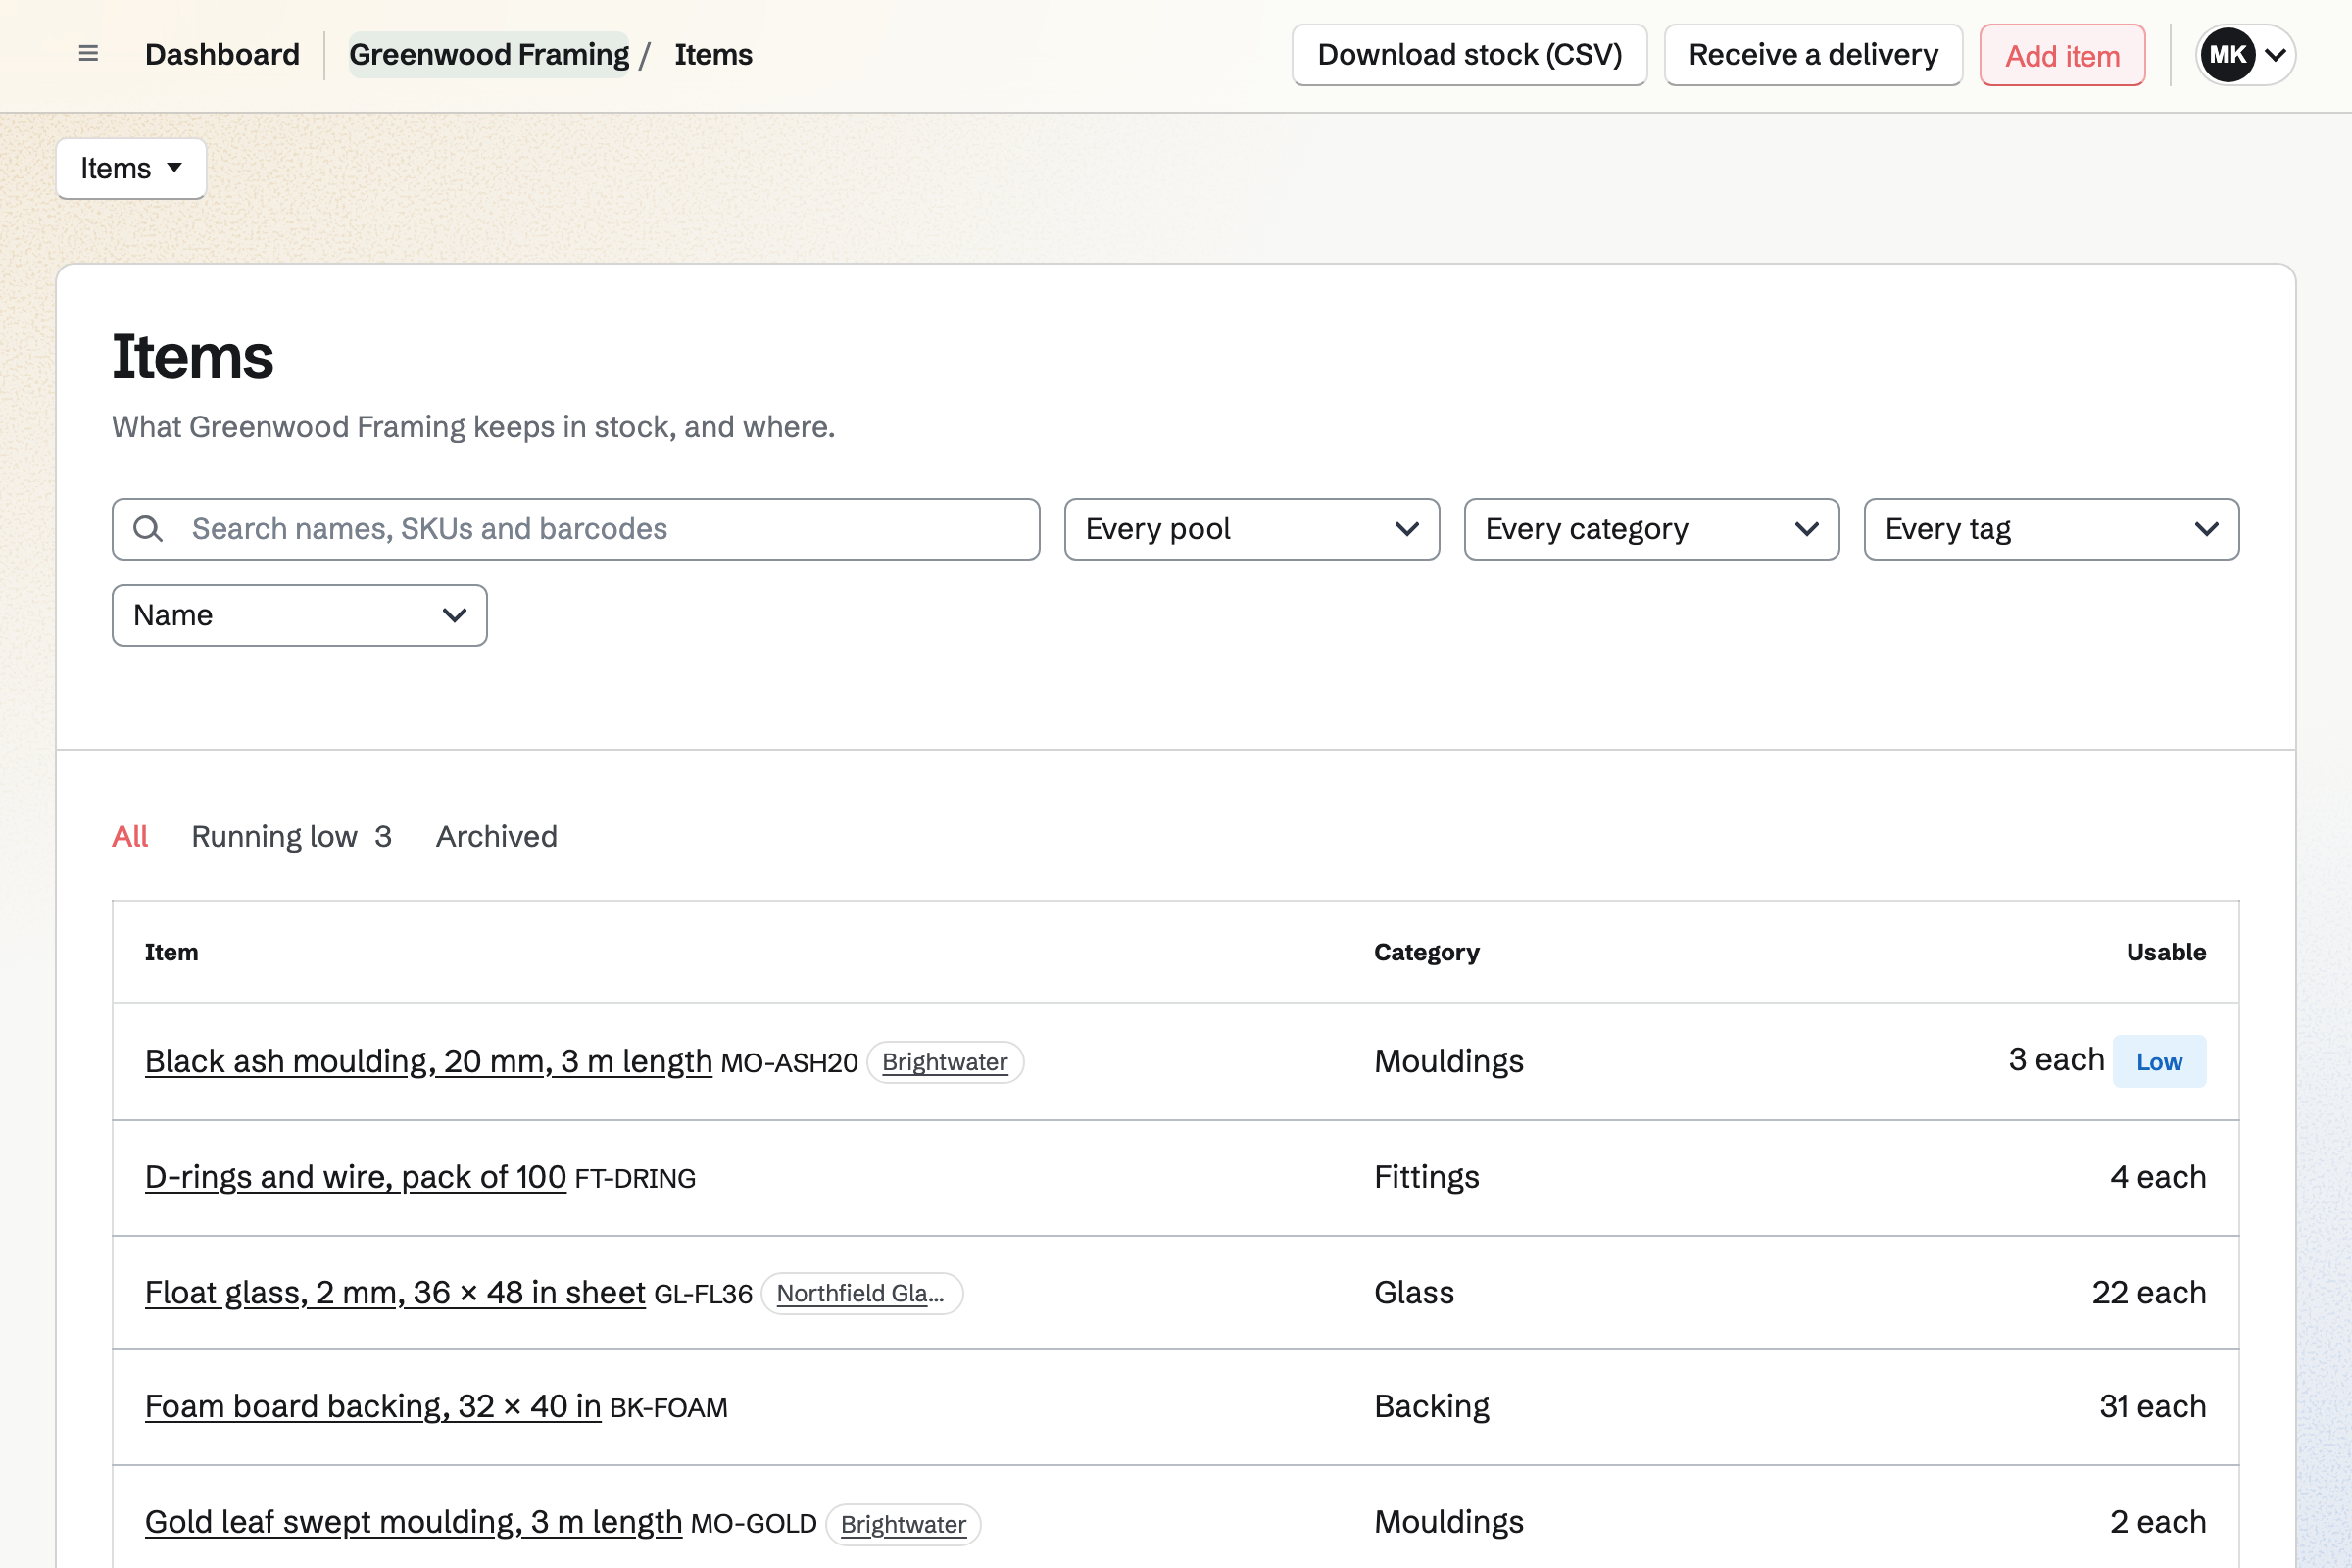Click the Add item button
2352x1568 pixels.
[x=2062, y=55]
